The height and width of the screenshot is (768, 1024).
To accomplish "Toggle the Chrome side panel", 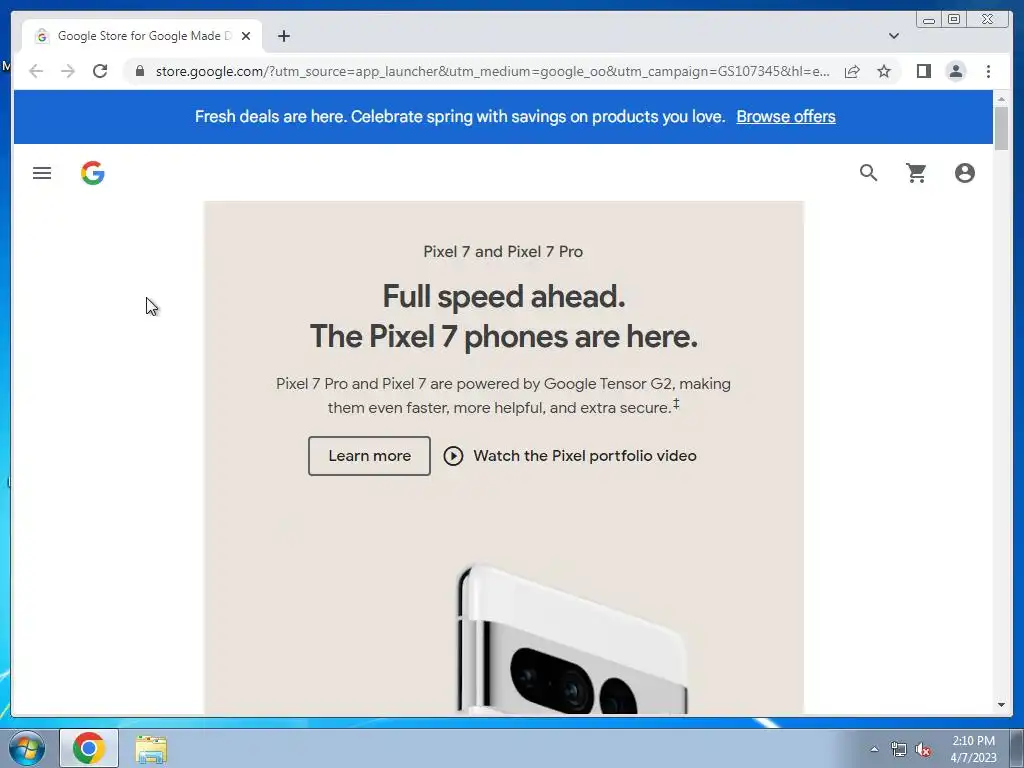I will coord(923,71).
